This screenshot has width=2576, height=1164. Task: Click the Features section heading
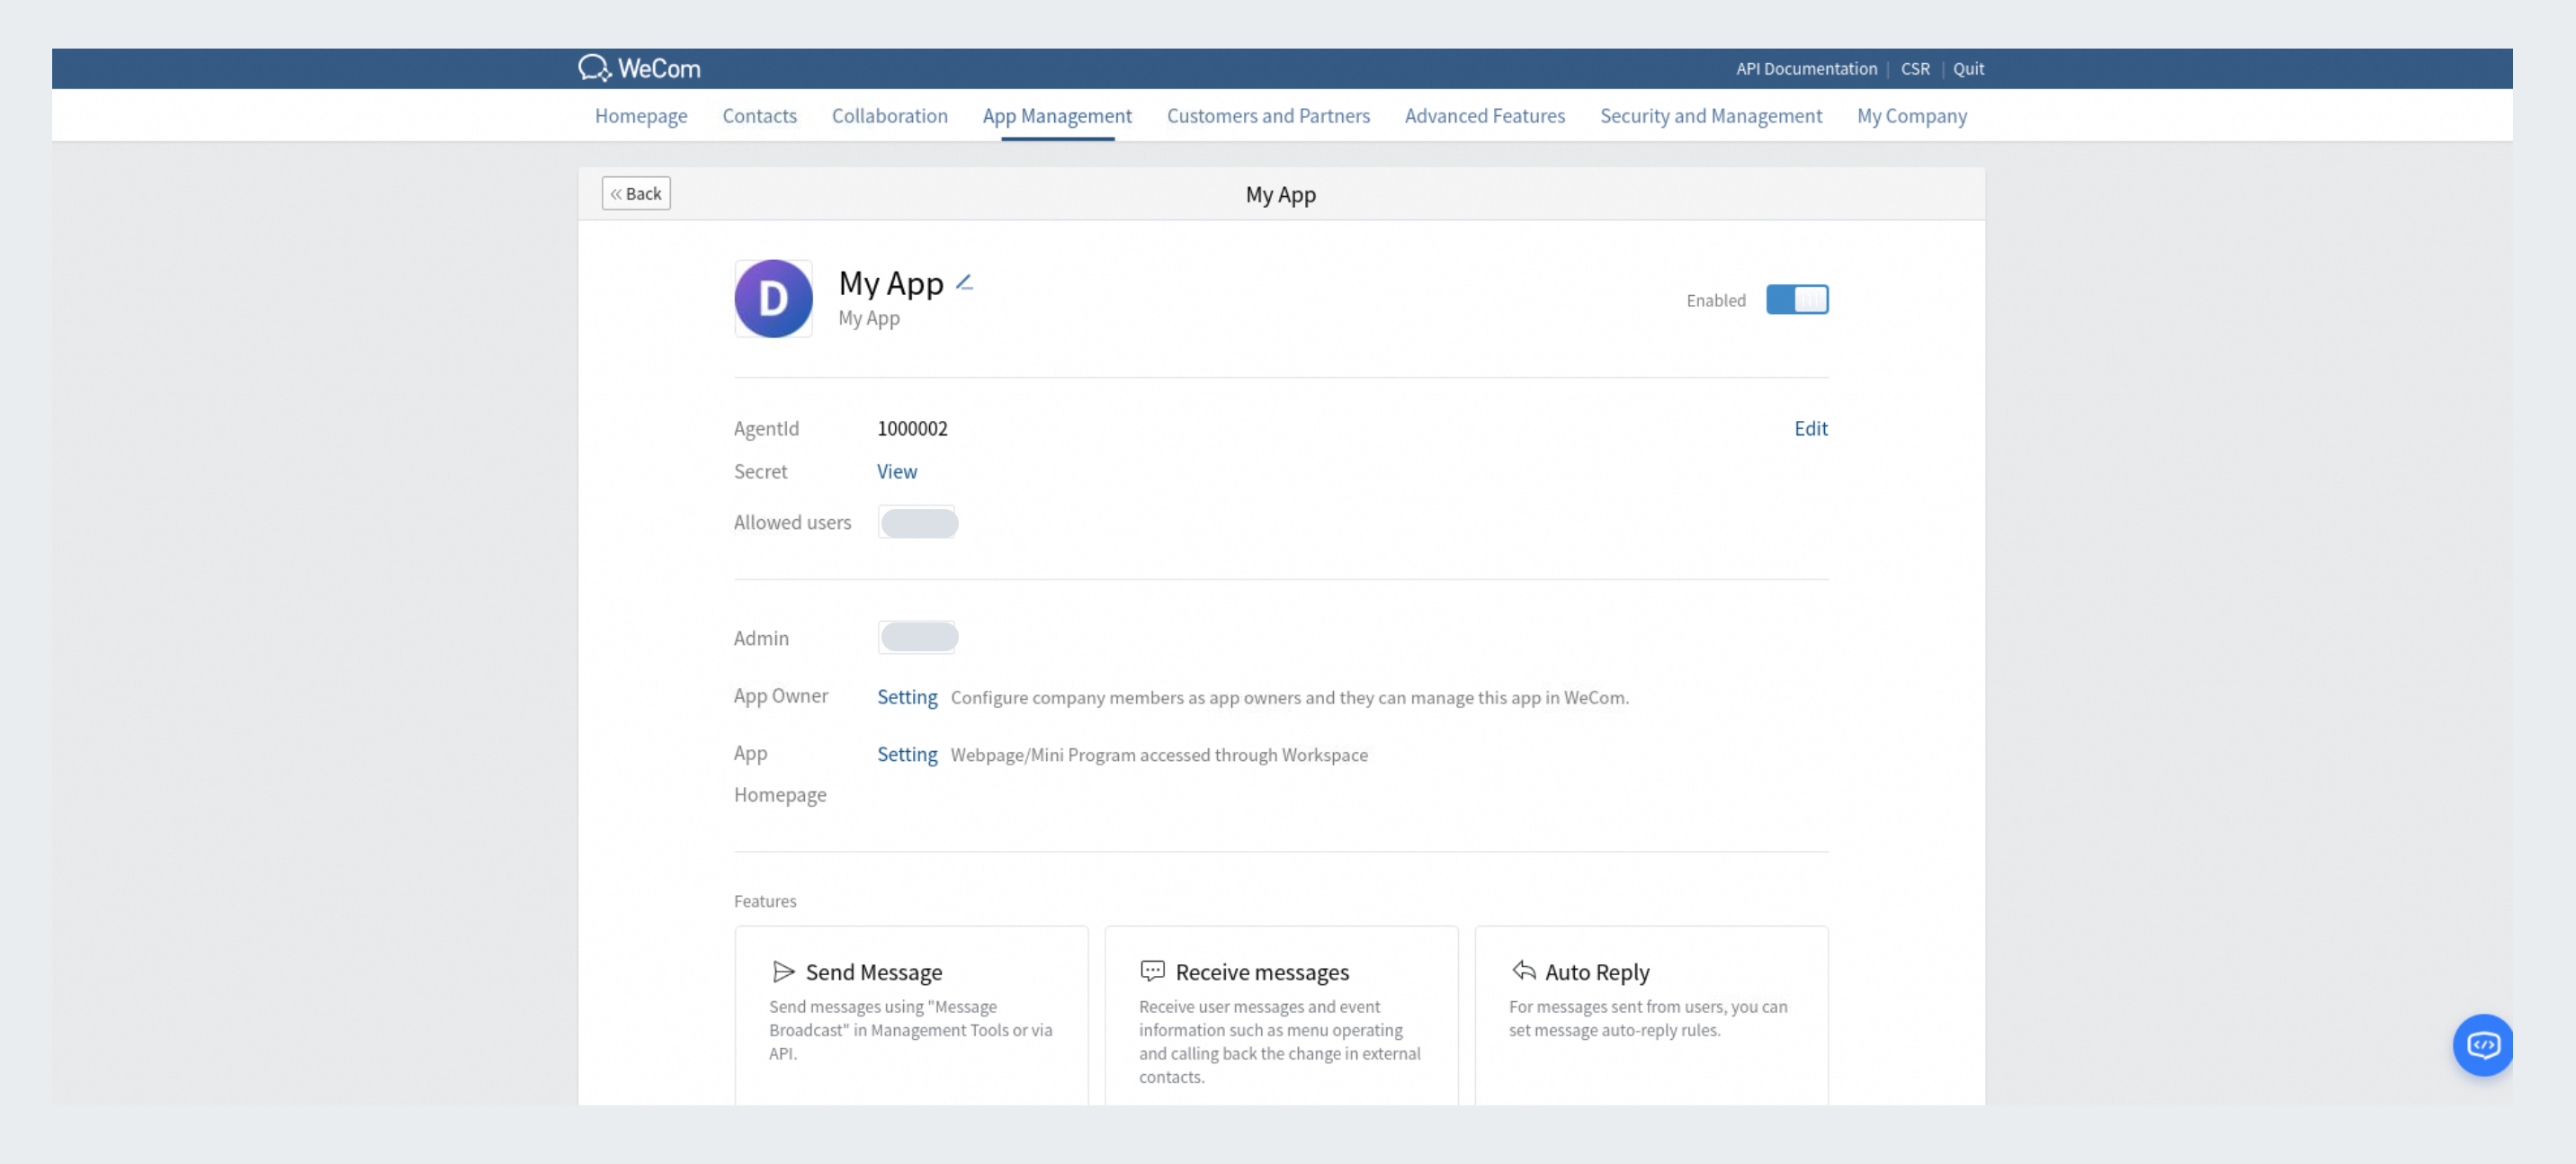pos(765,900)
